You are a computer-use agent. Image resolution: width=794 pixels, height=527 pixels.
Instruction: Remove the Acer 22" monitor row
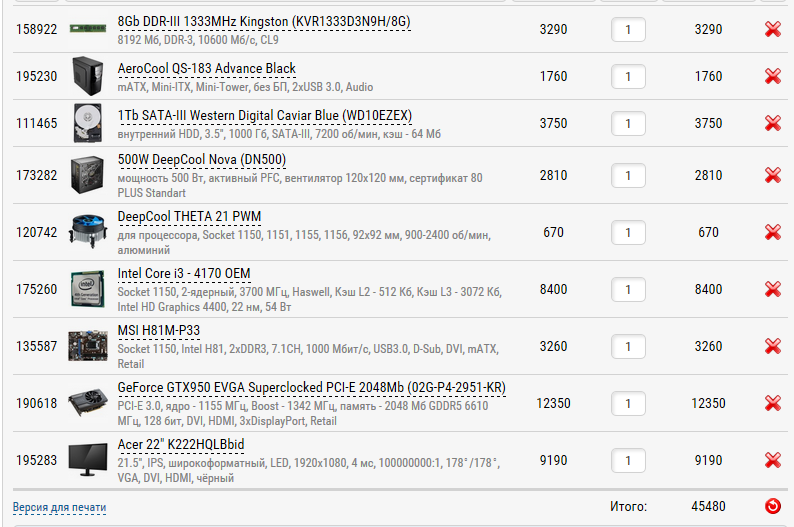coord(772,461)
